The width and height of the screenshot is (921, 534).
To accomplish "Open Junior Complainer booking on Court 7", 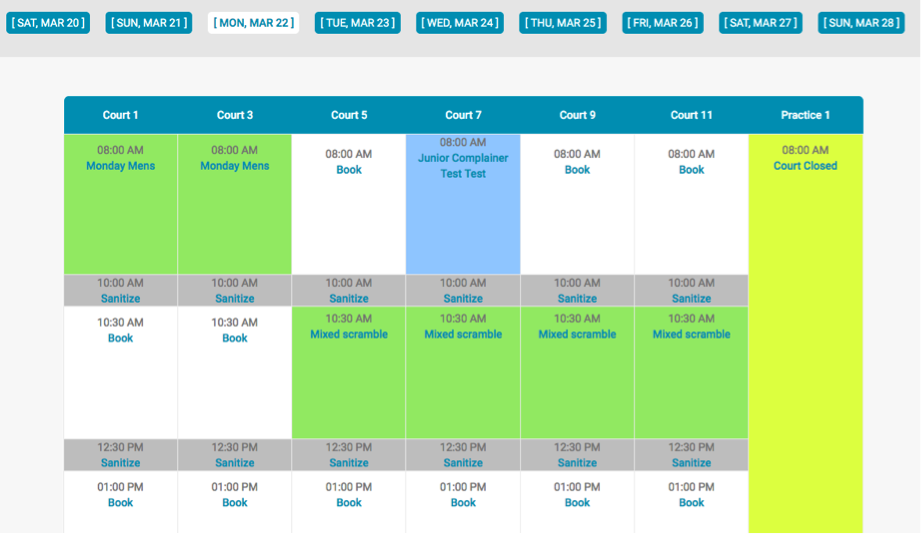I will 463,158.
